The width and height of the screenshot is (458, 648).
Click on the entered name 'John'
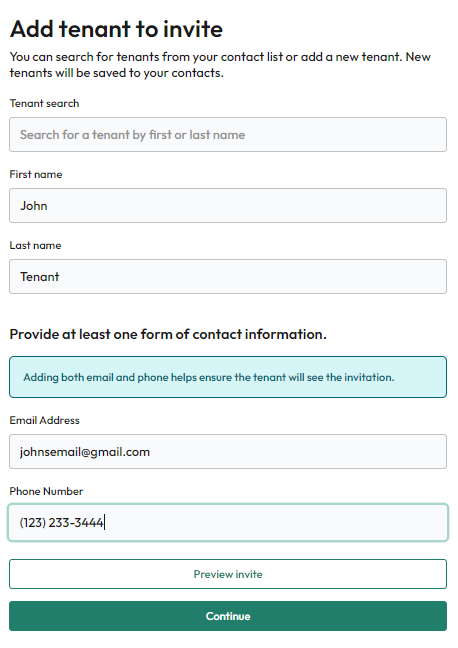pos(34,206)
